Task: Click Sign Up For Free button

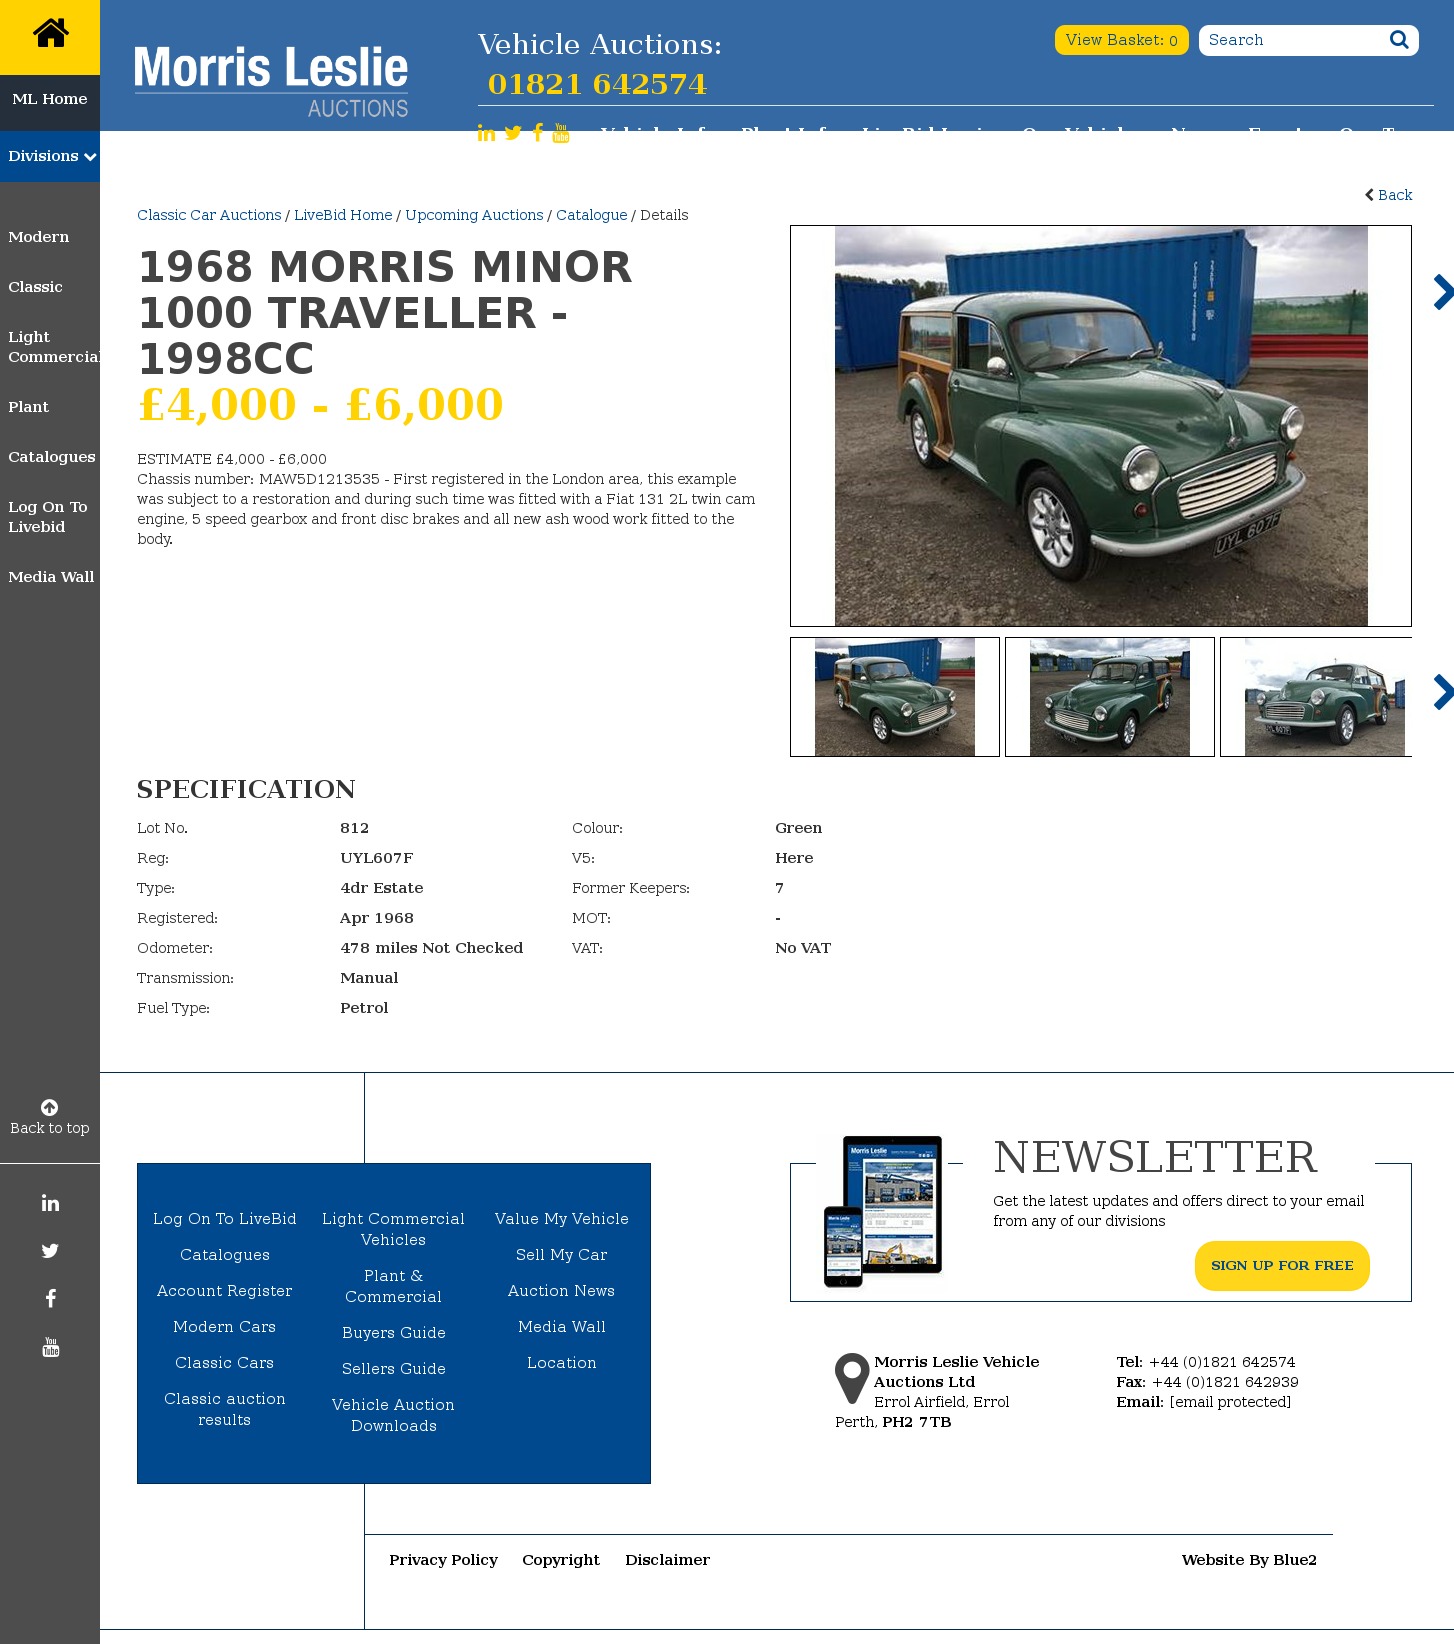Action: pos(1282,1266)
